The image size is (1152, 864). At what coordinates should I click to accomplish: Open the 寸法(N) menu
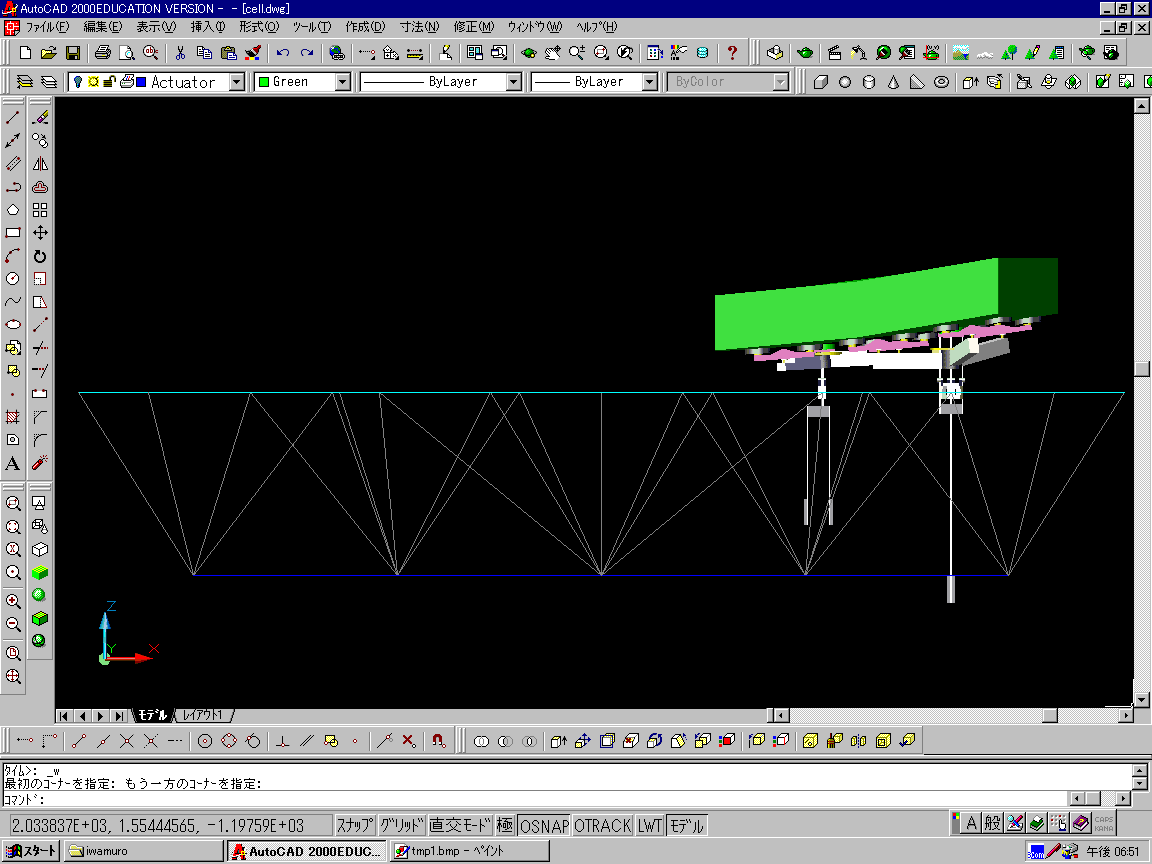tap(420, 27)
